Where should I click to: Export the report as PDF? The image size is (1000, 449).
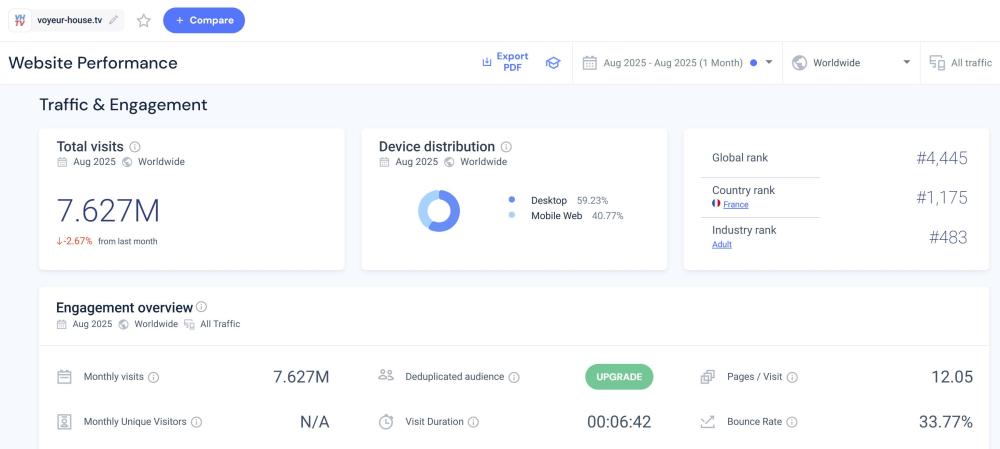(x=505, y=62)
